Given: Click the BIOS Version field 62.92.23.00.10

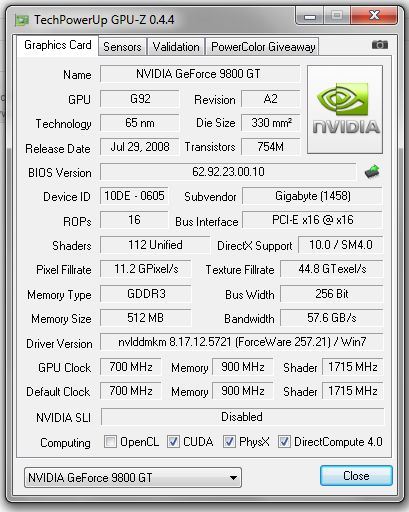Looking at the screenshot, I should pyautogui.click(x=228, y=172).
